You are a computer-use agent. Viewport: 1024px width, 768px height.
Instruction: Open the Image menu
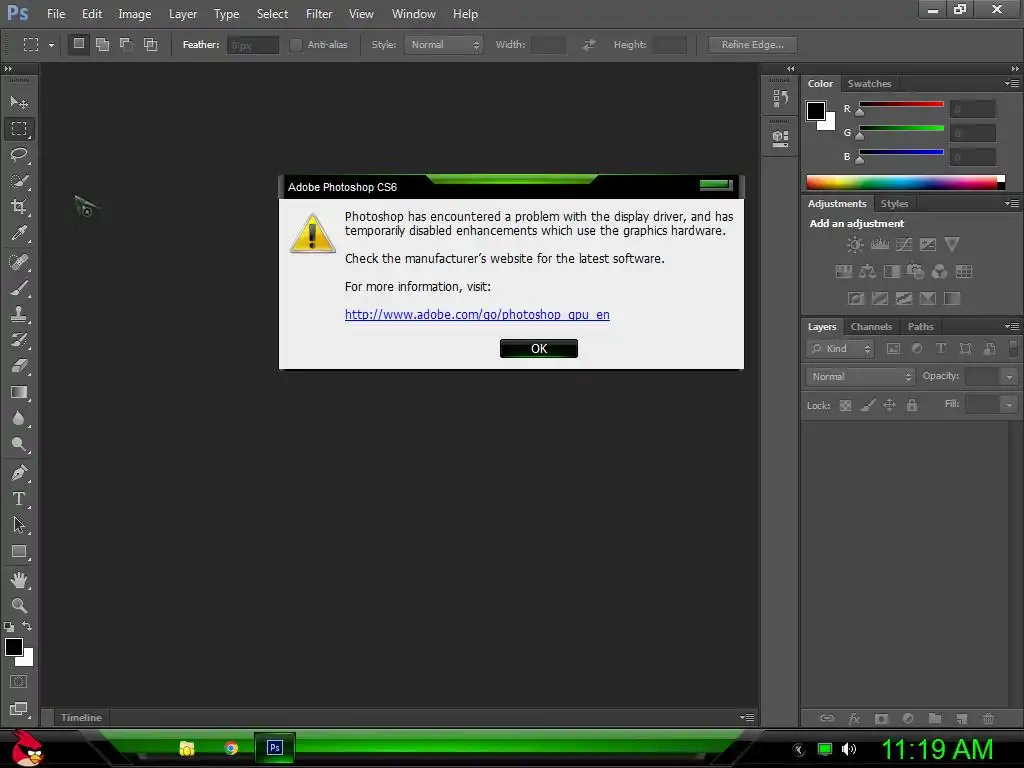[x=135, y=14]
